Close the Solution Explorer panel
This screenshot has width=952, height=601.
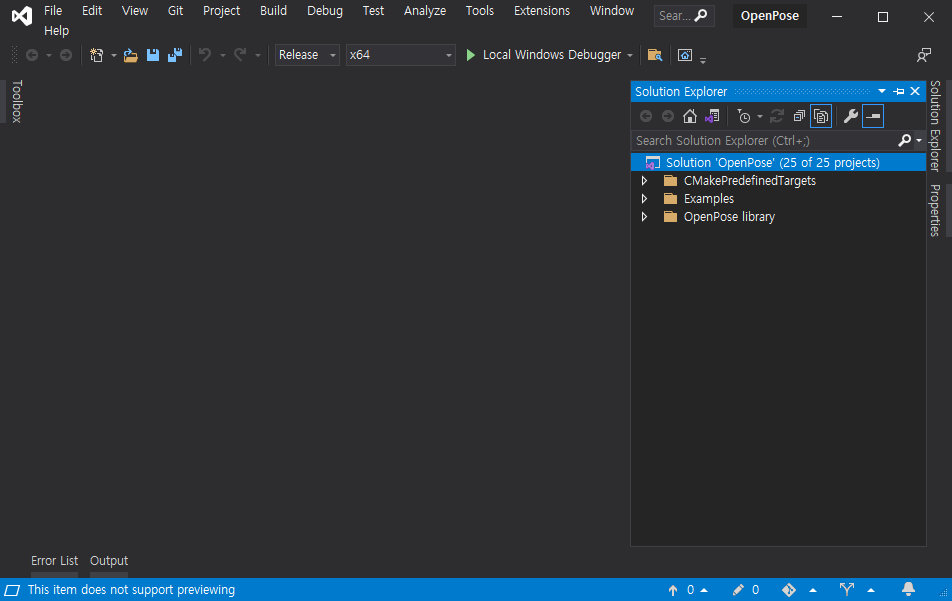(915, 92)
